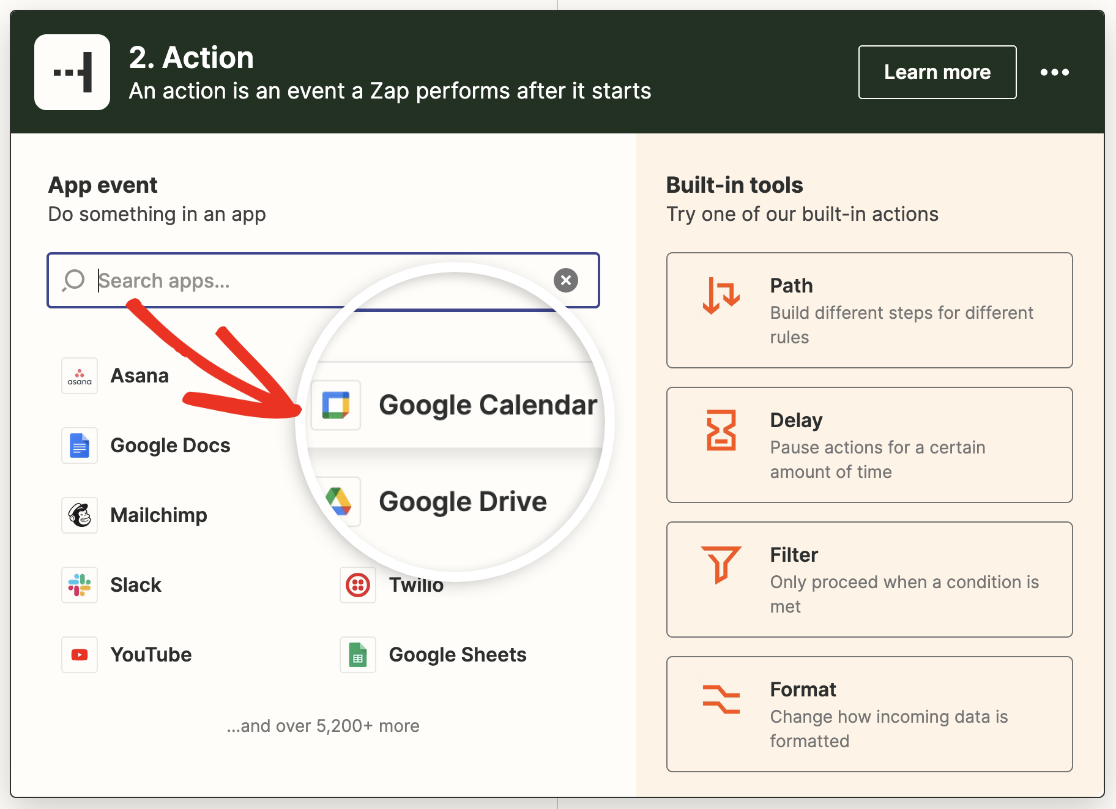Select the Mailchimp icon

[80, 515]
